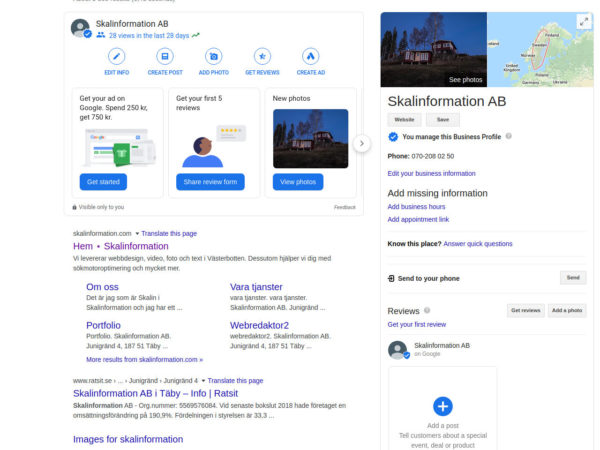Screen dimensions: 600x450
Task: Click Get your first review link
Action: [x=417, y=324]
